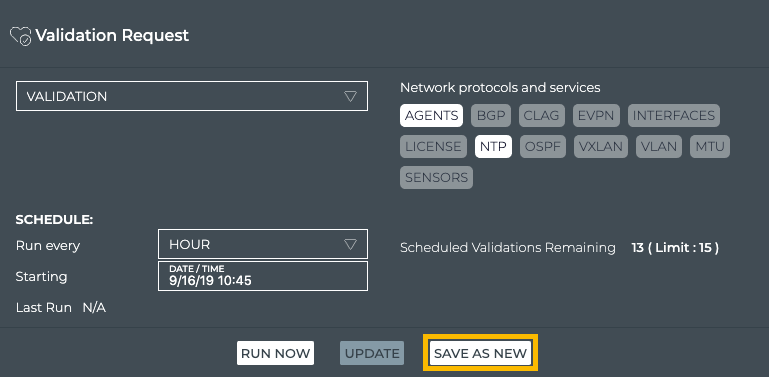769x377 pixels.
Task: Enable the BGP protocol validation
Action: click(491, 116)
